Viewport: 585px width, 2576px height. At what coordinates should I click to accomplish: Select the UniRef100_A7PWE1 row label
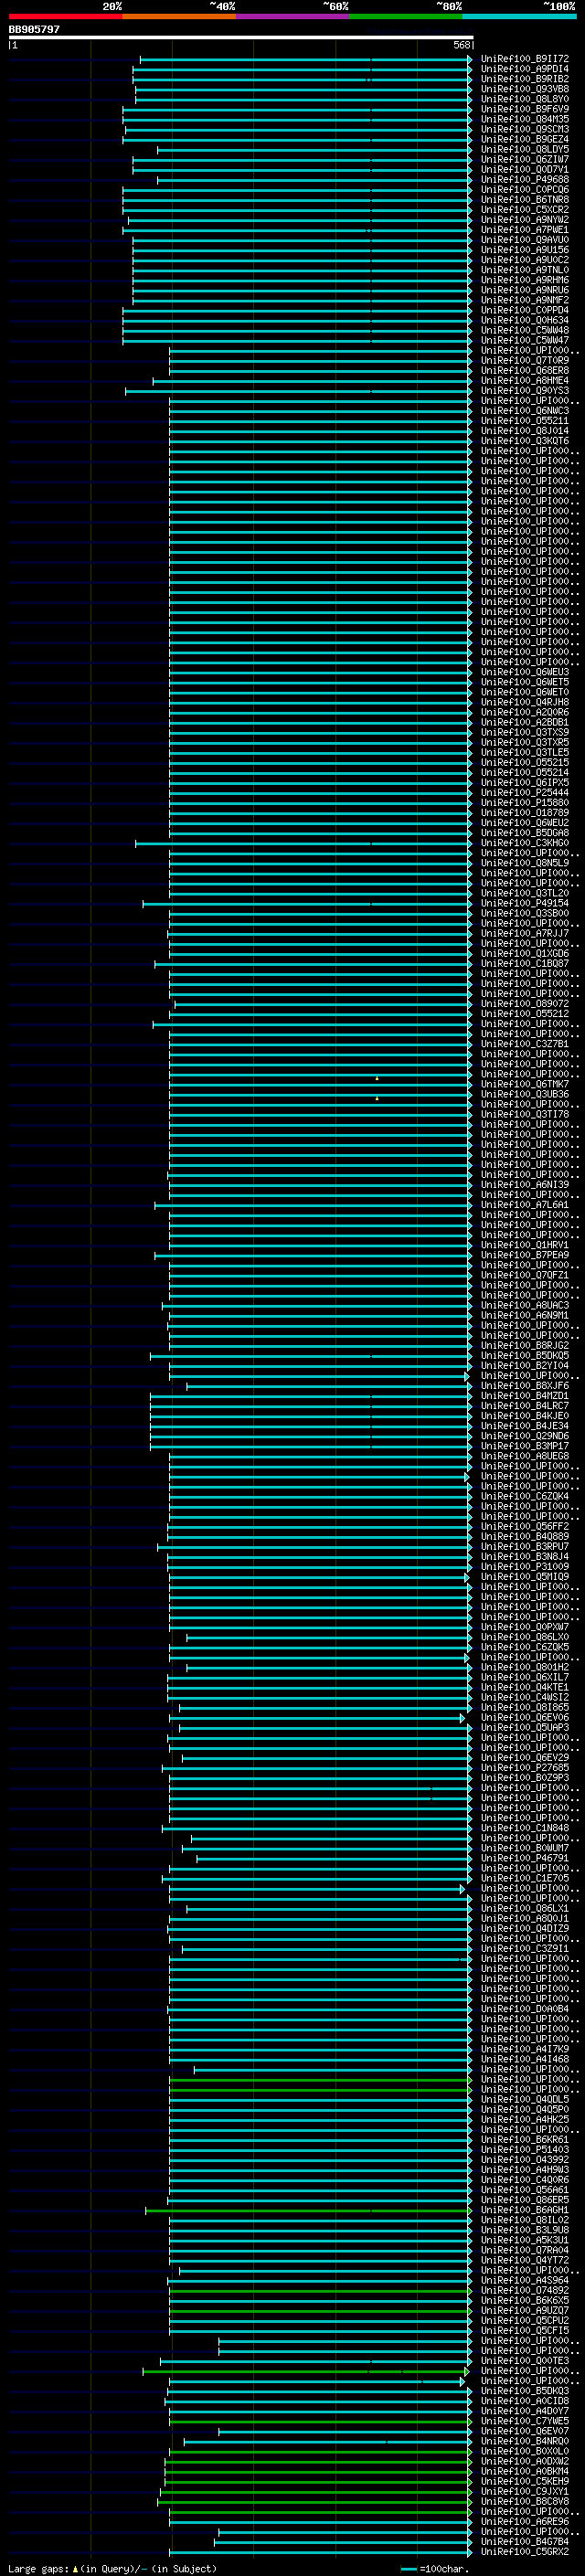(x=525, y=229)
